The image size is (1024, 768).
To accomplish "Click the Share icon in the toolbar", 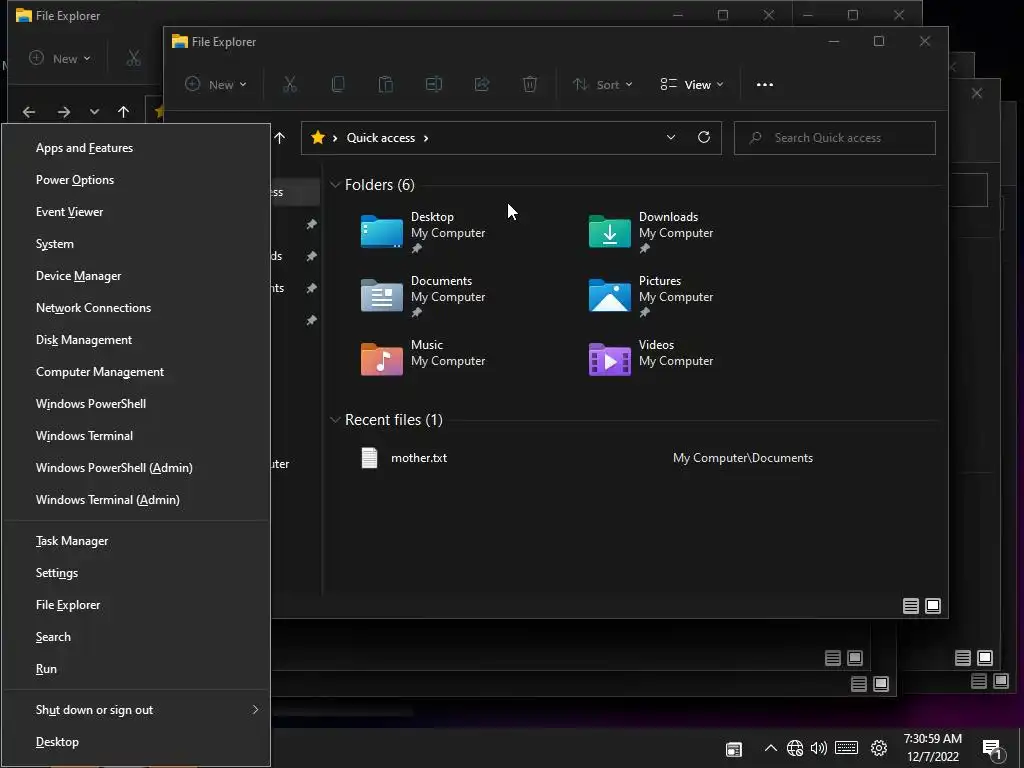I will click(x=482, y=84).
